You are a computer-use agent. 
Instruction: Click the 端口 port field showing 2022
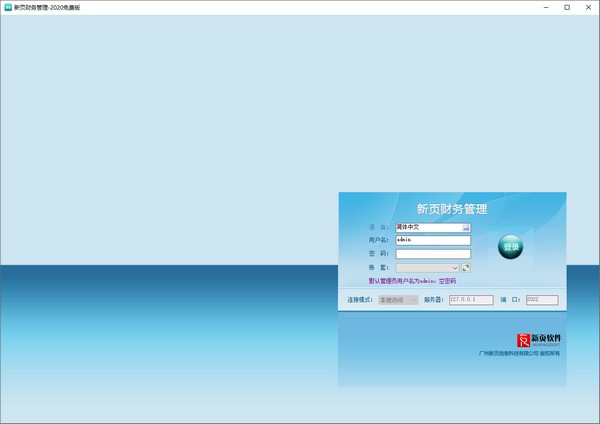542,300
